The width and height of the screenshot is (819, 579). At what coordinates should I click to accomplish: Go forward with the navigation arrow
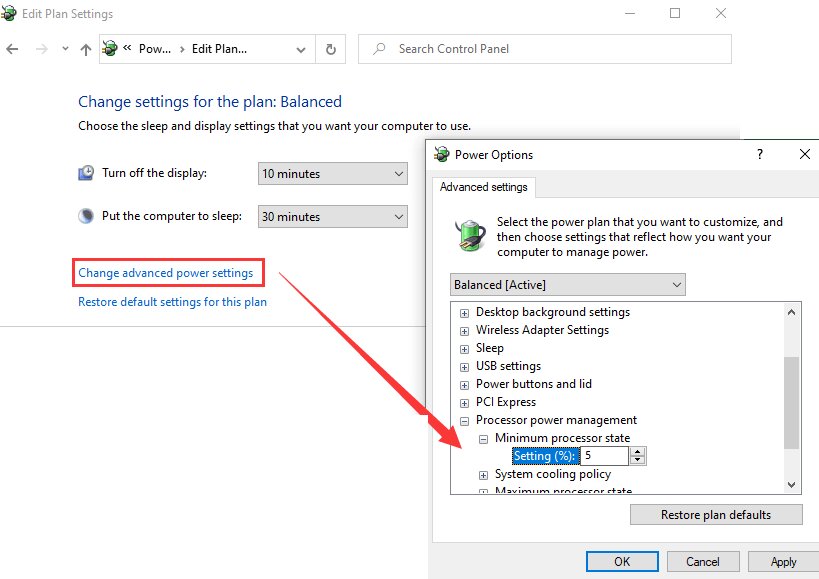click(41, 49)
